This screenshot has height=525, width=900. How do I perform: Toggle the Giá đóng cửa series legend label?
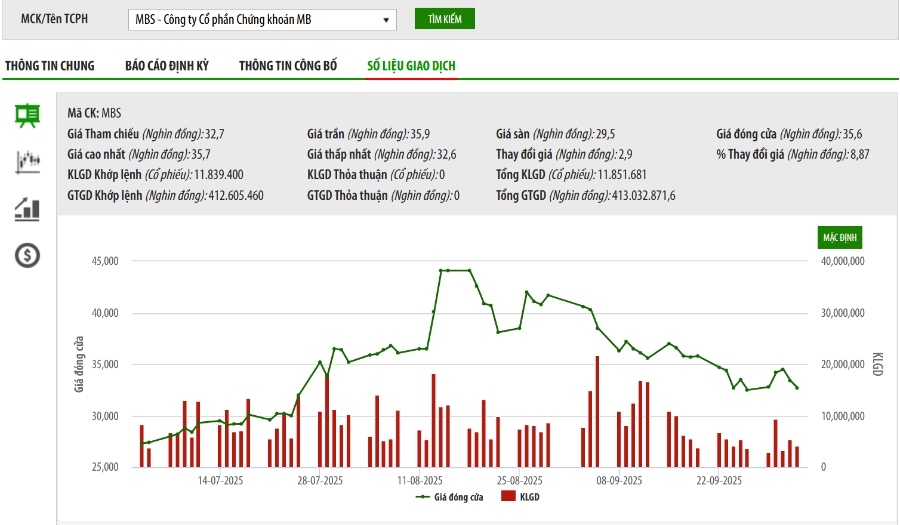point(459,496)
